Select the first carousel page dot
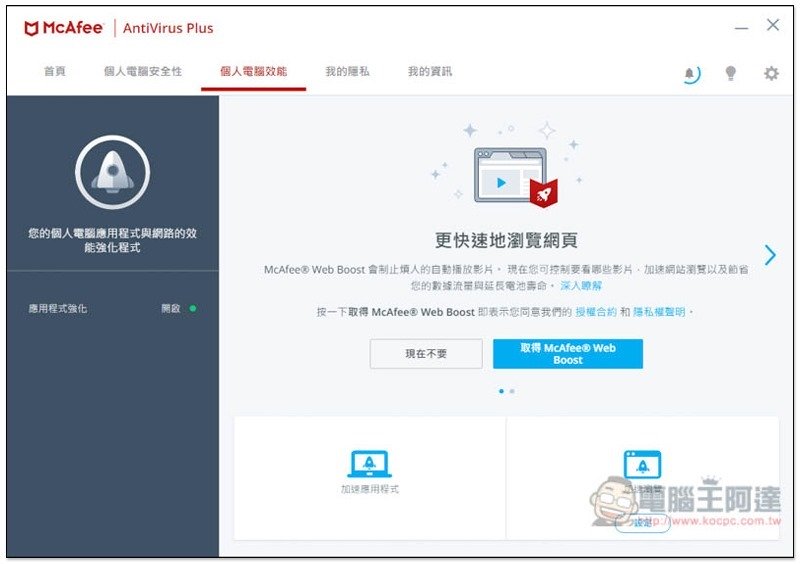 coord(501,391)
